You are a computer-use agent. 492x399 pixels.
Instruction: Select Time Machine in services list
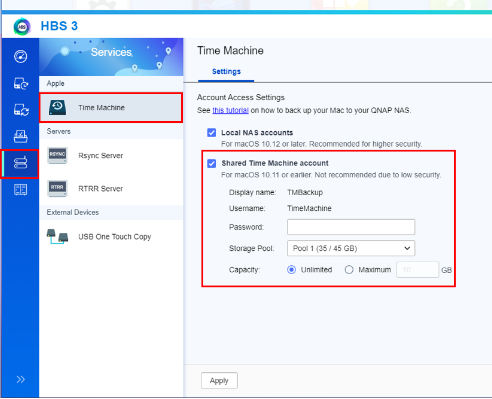point(111,107)
